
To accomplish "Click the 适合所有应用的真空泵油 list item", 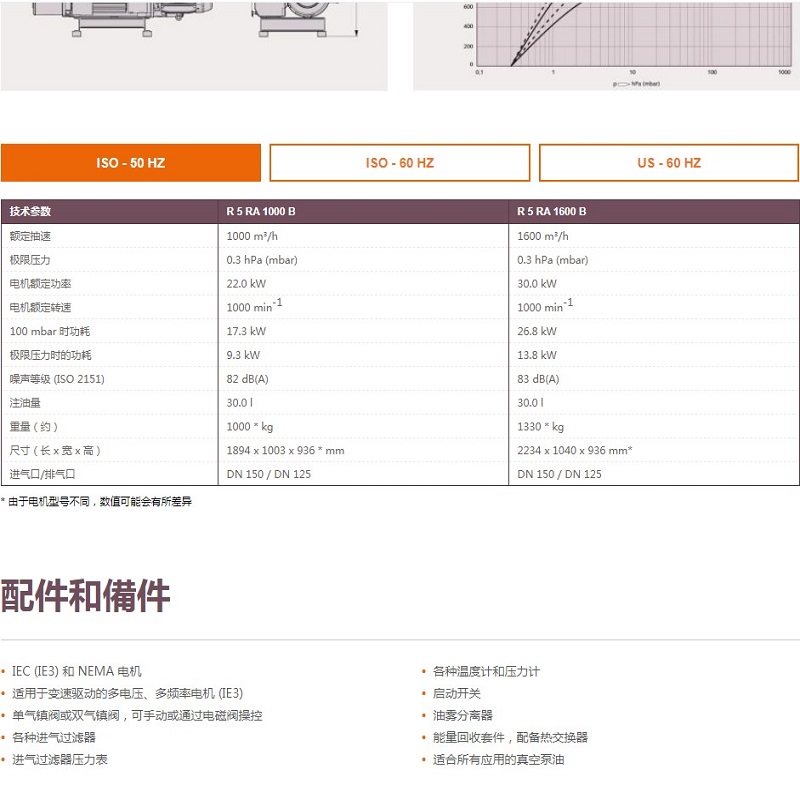I will (x=498, y=760).
